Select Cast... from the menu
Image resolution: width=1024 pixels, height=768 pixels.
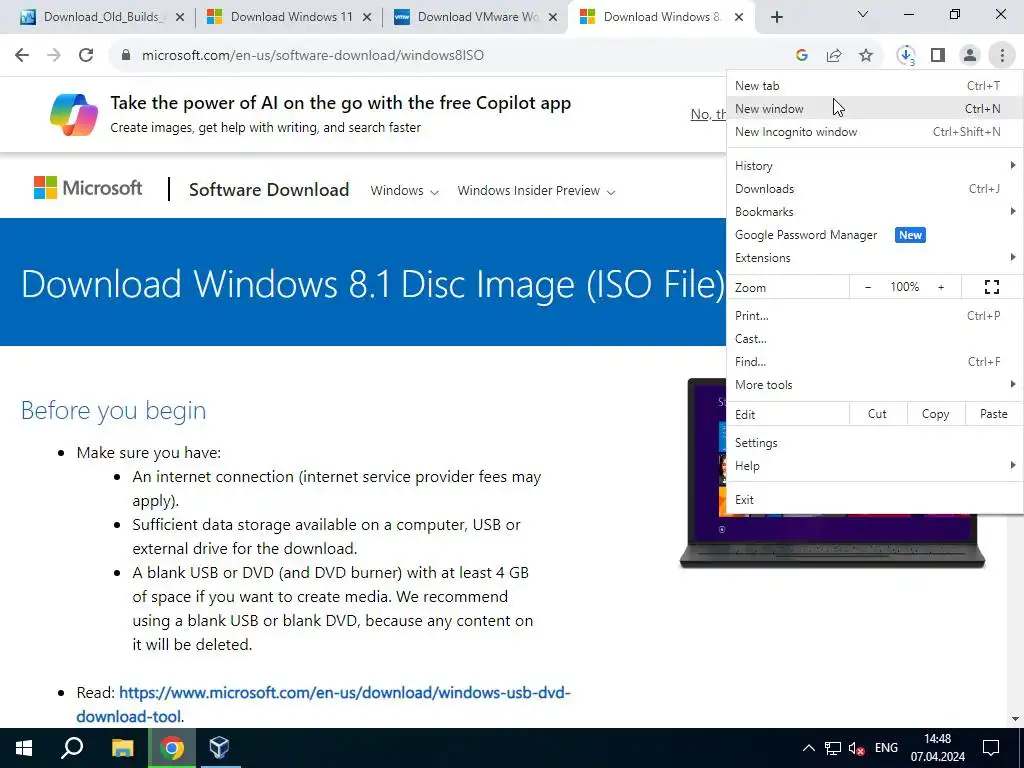pyautogui.click(x=874, y=339)
